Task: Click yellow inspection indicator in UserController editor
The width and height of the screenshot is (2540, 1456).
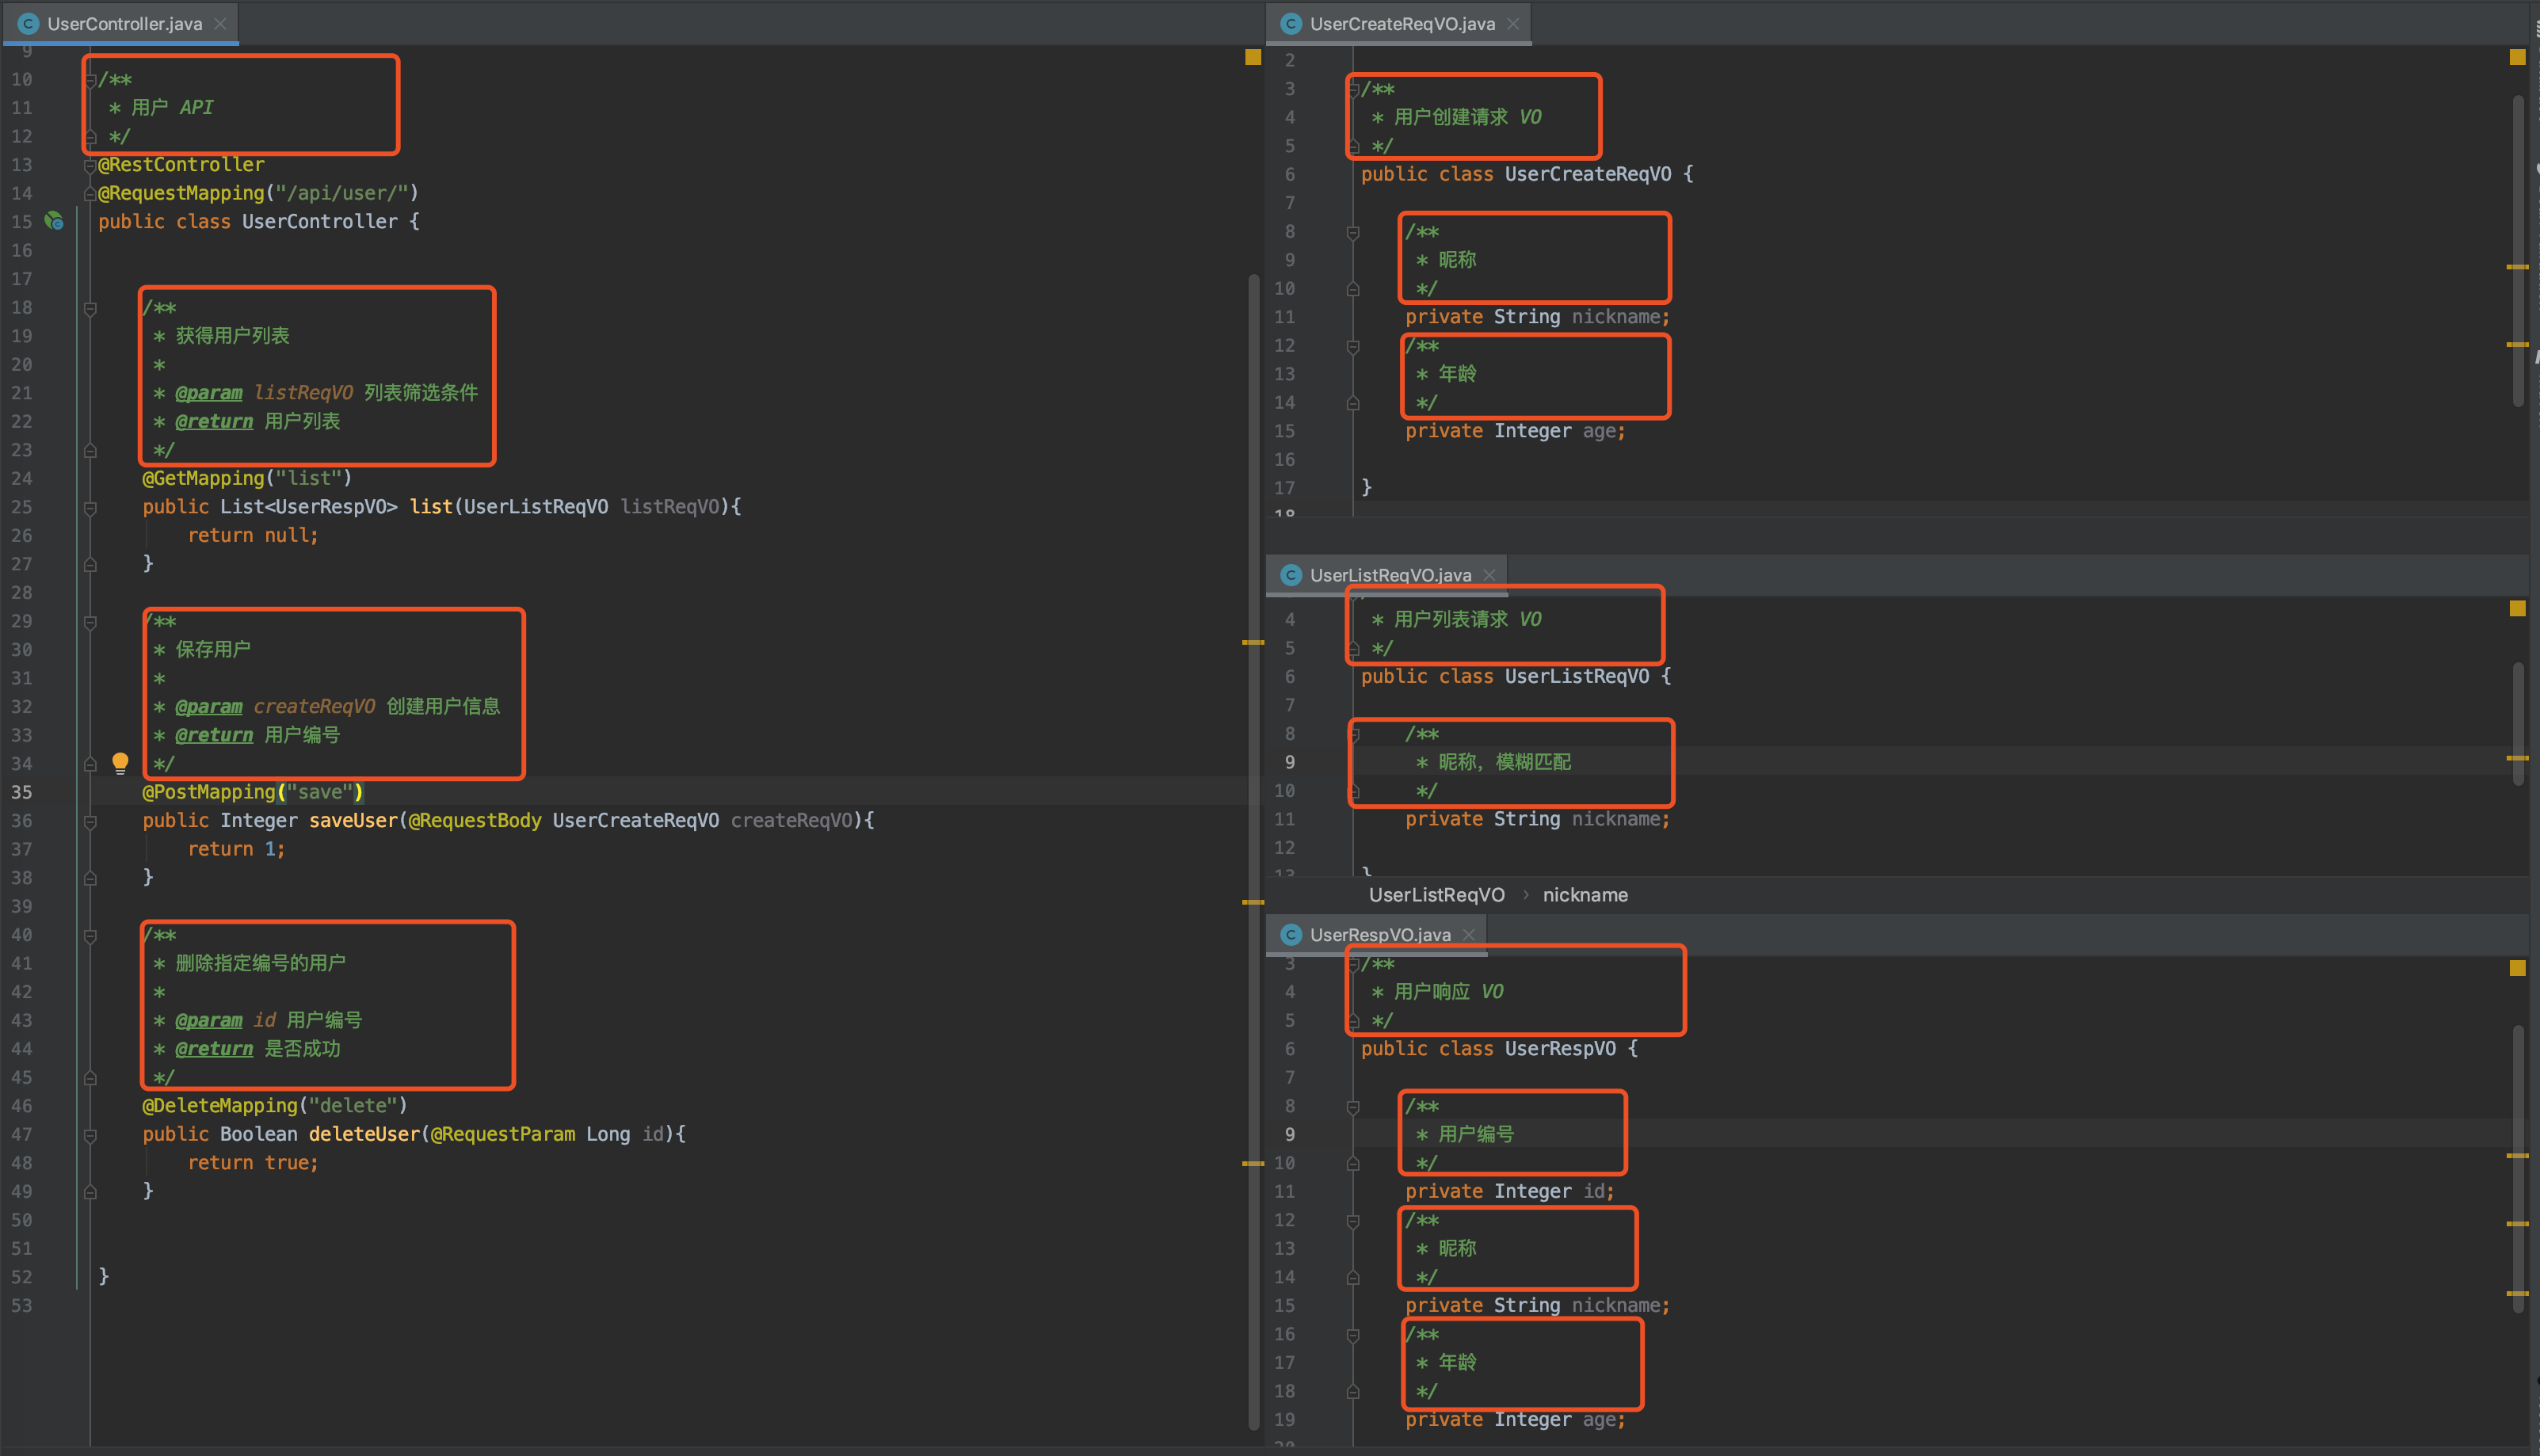Action: tap(1252, 58)
